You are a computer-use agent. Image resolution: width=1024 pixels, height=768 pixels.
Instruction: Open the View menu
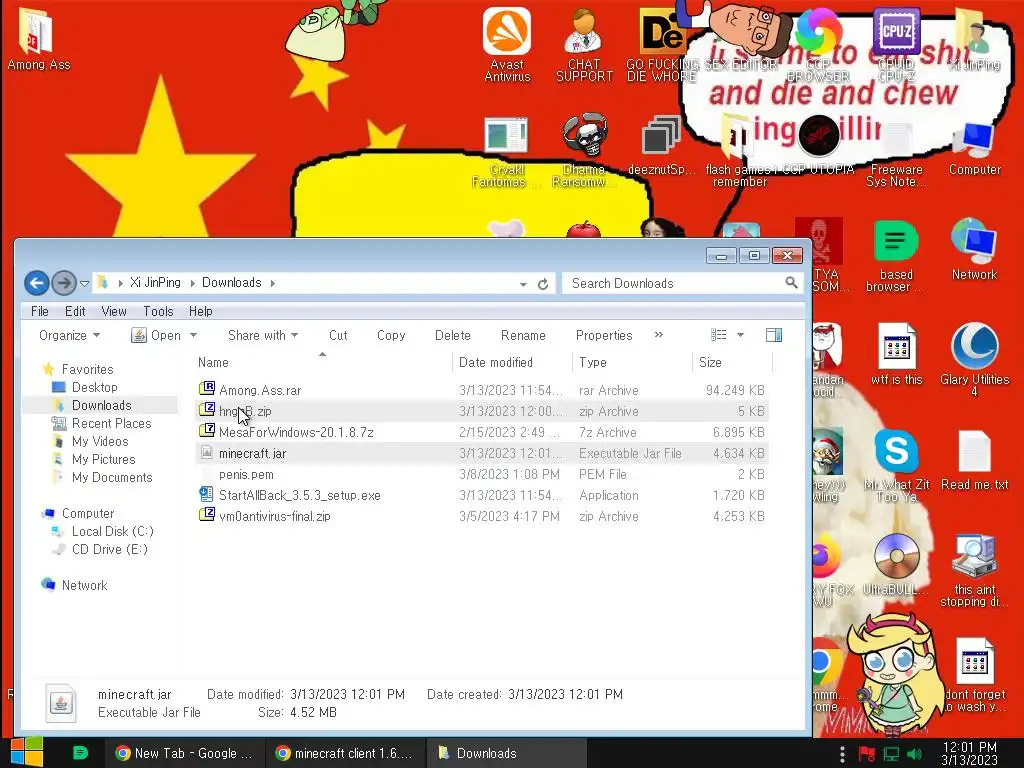pos(114,312)
